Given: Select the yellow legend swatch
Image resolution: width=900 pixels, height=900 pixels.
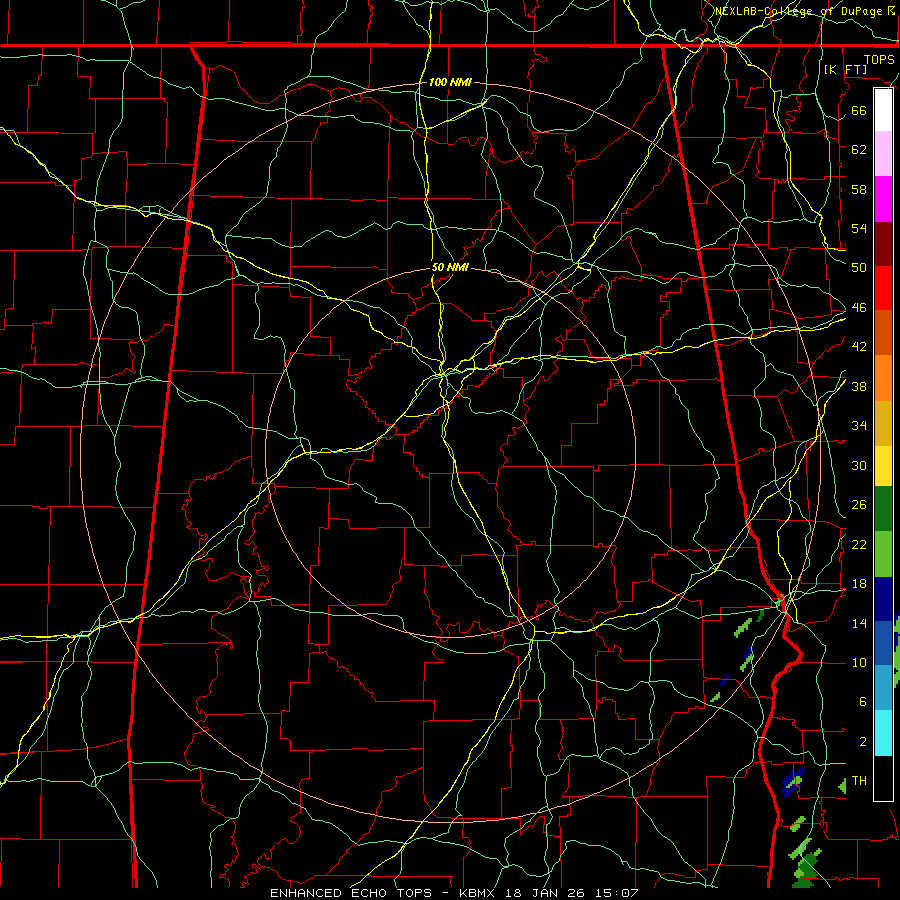Looking at the screenshot, I should (883, 466).
